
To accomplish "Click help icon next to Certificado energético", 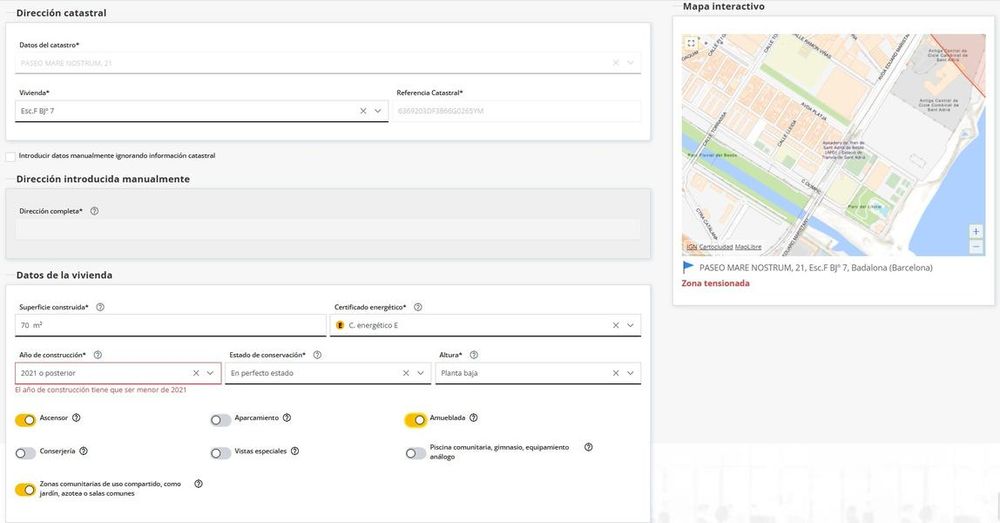I will [x=417, y=307].
